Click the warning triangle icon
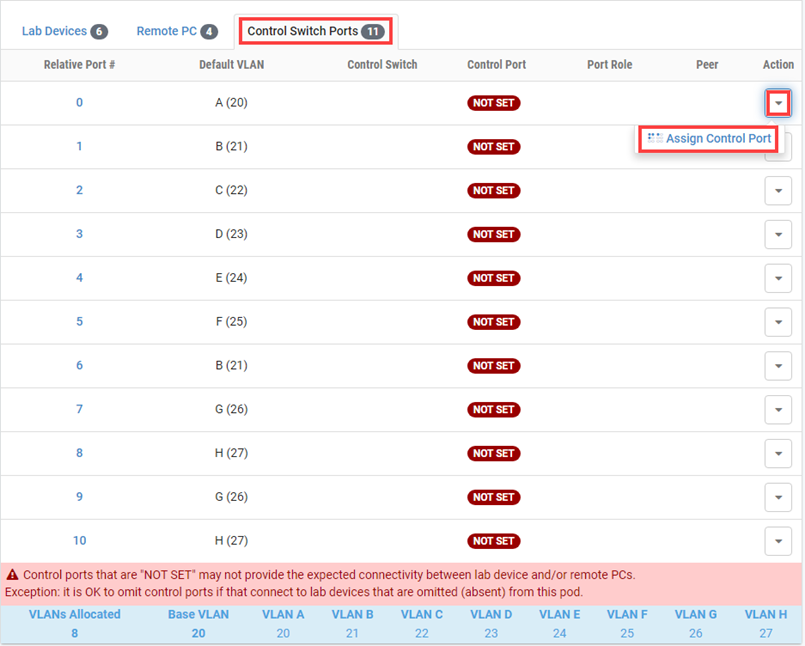This screenshot has height=646, width=805. (x=13, y=575)
